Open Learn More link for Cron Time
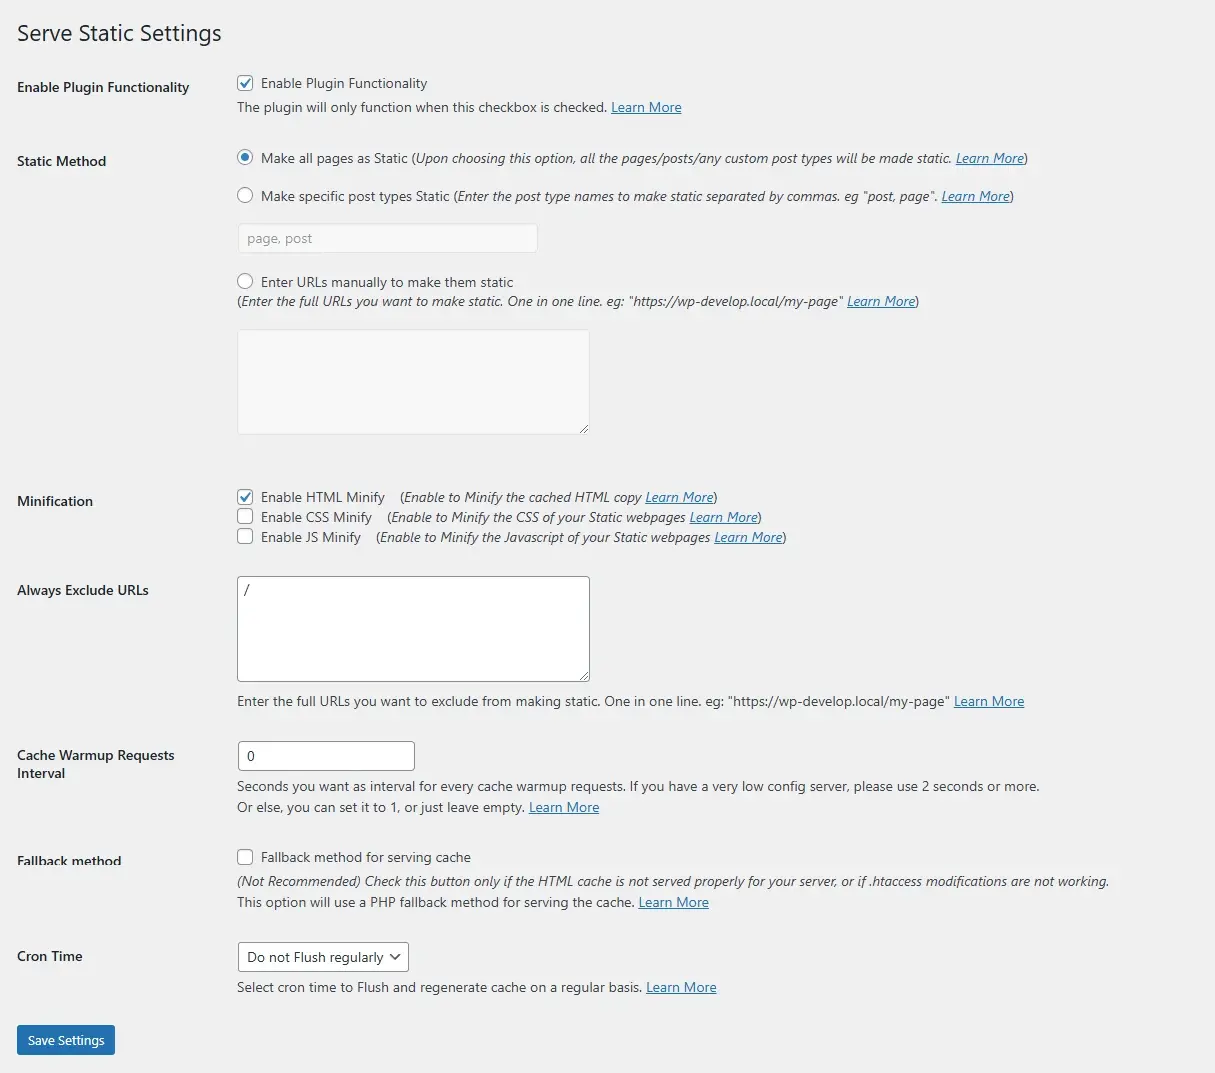1215x1073 pixels. click(681, 987)
